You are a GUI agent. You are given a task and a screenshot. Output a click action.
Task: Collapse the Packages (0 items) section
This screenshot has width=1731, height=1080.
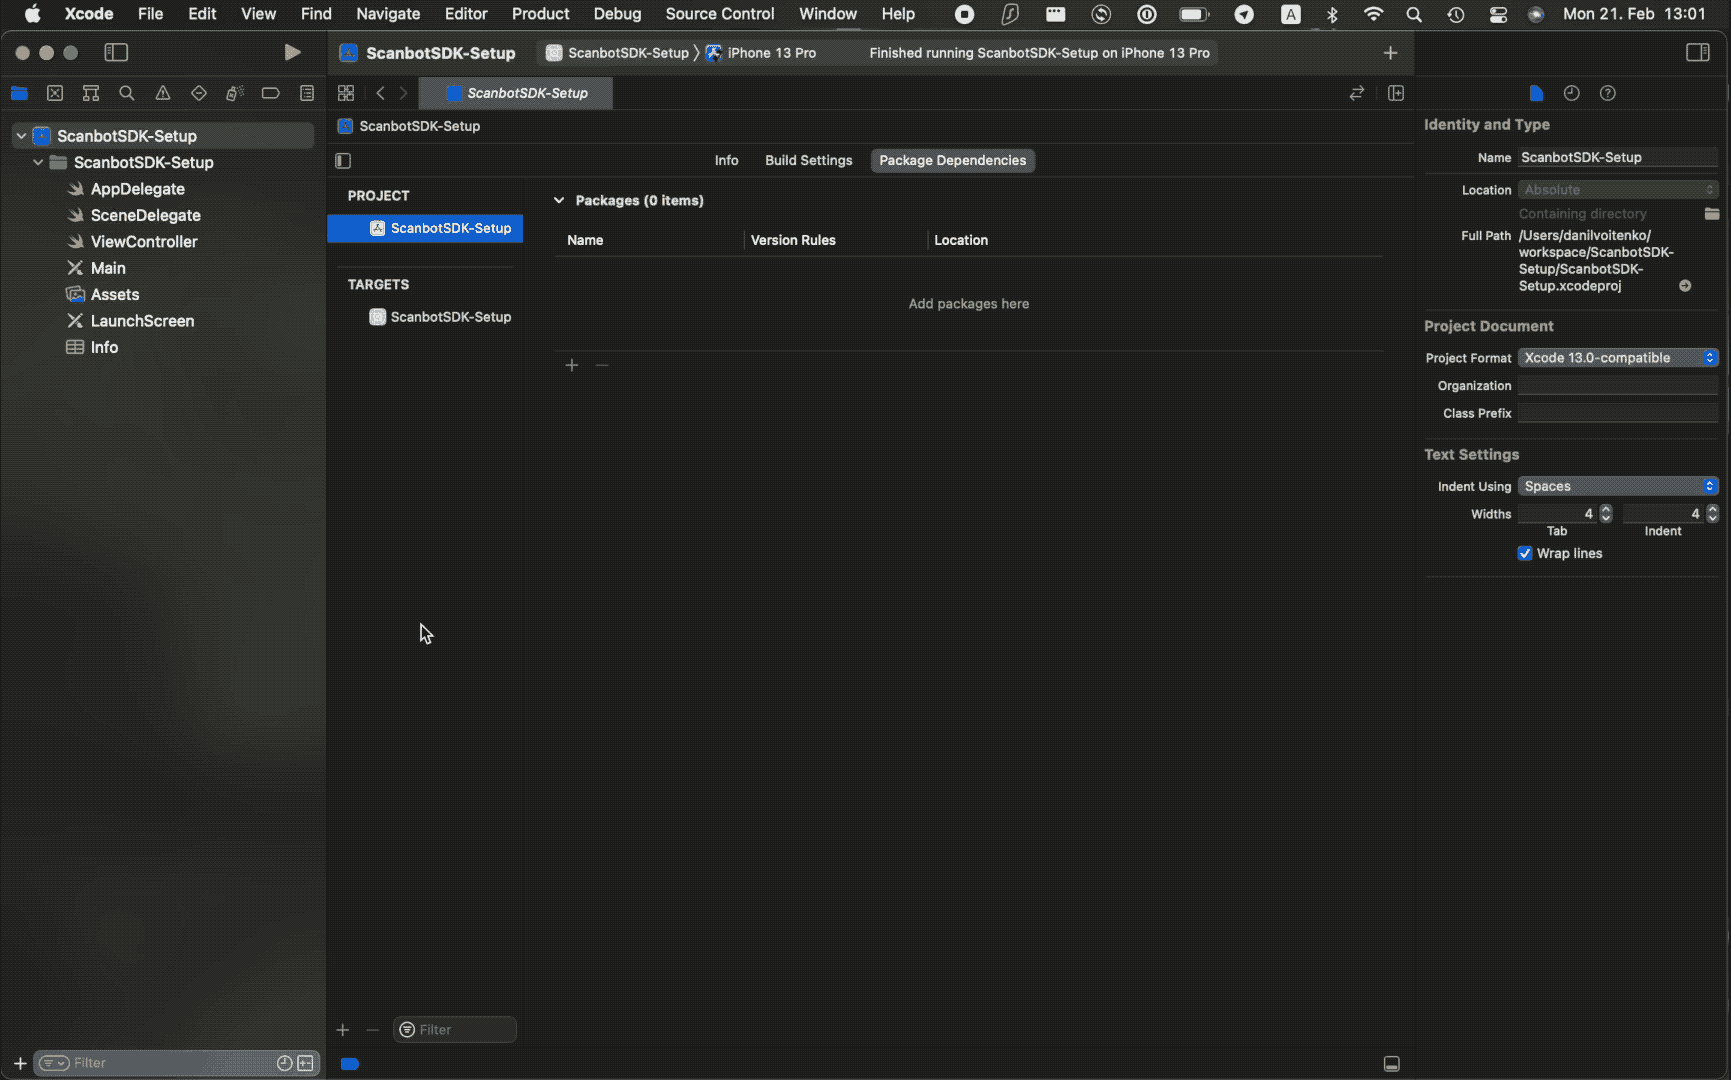[559, 200]
